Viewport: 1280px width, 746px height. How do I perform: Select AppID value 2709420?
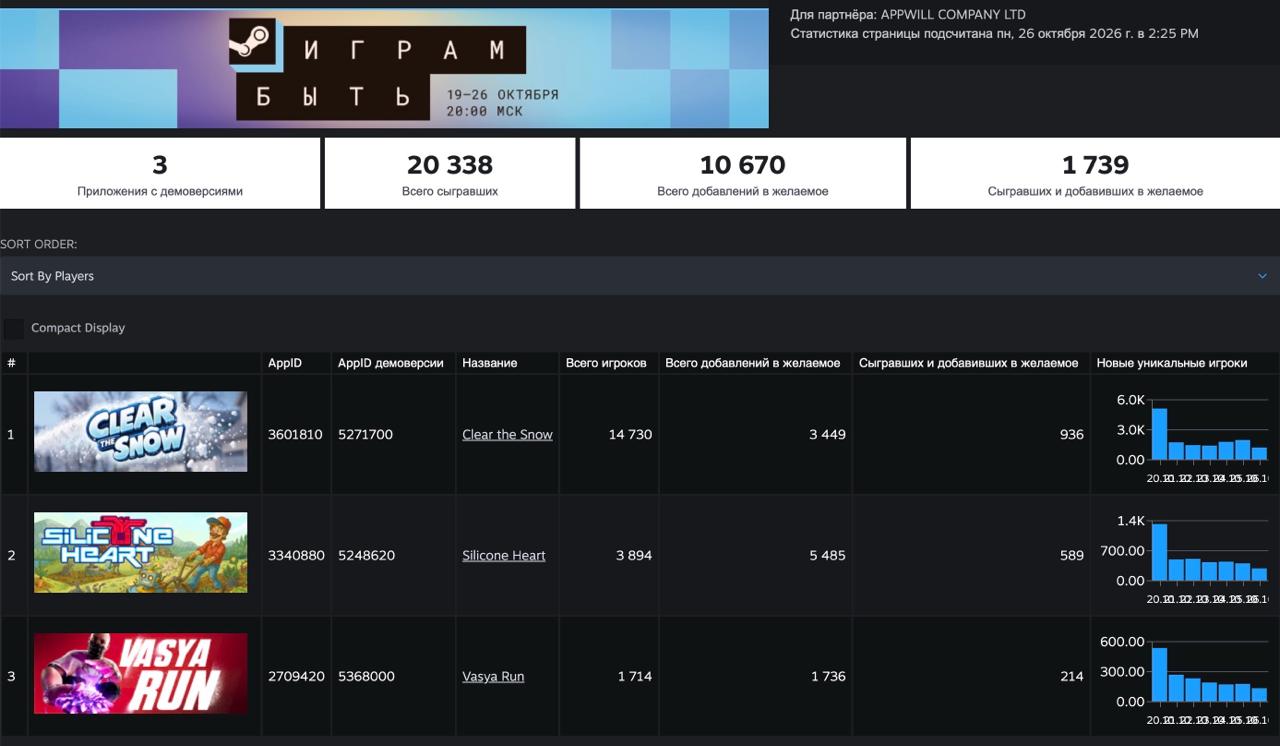pos(296,677)
